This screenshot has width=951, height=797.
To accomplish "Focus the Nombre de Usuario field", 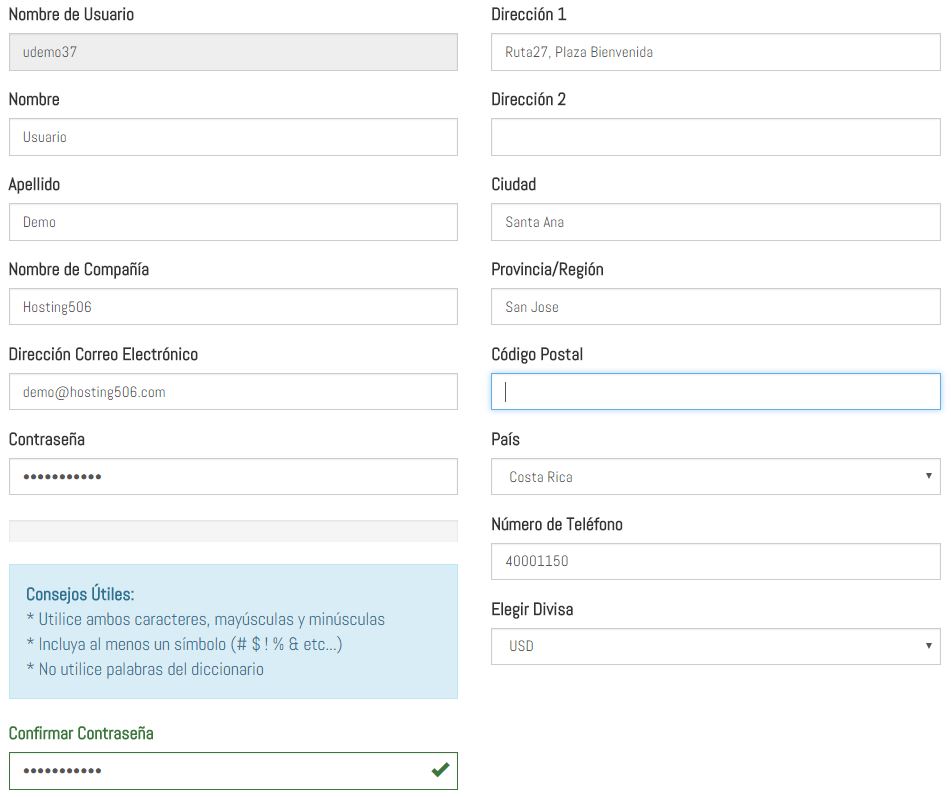I will point(233,52).
